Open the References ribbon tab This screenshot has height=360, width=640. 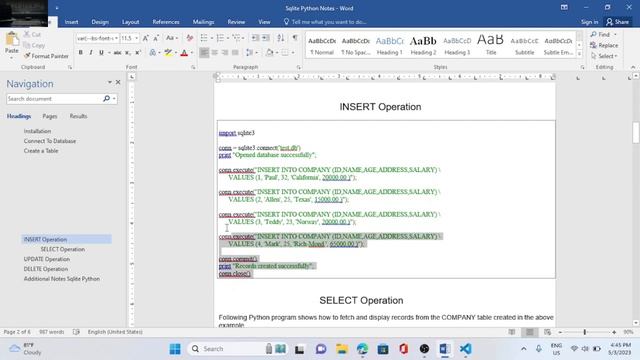click(x=166, y=22)
